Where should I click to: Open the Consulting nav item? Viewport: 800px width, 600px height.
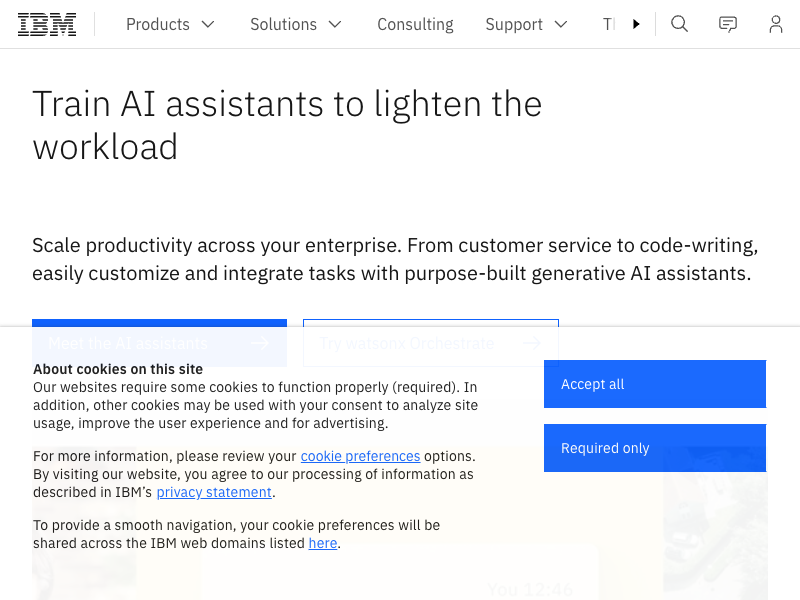[415, 24]
